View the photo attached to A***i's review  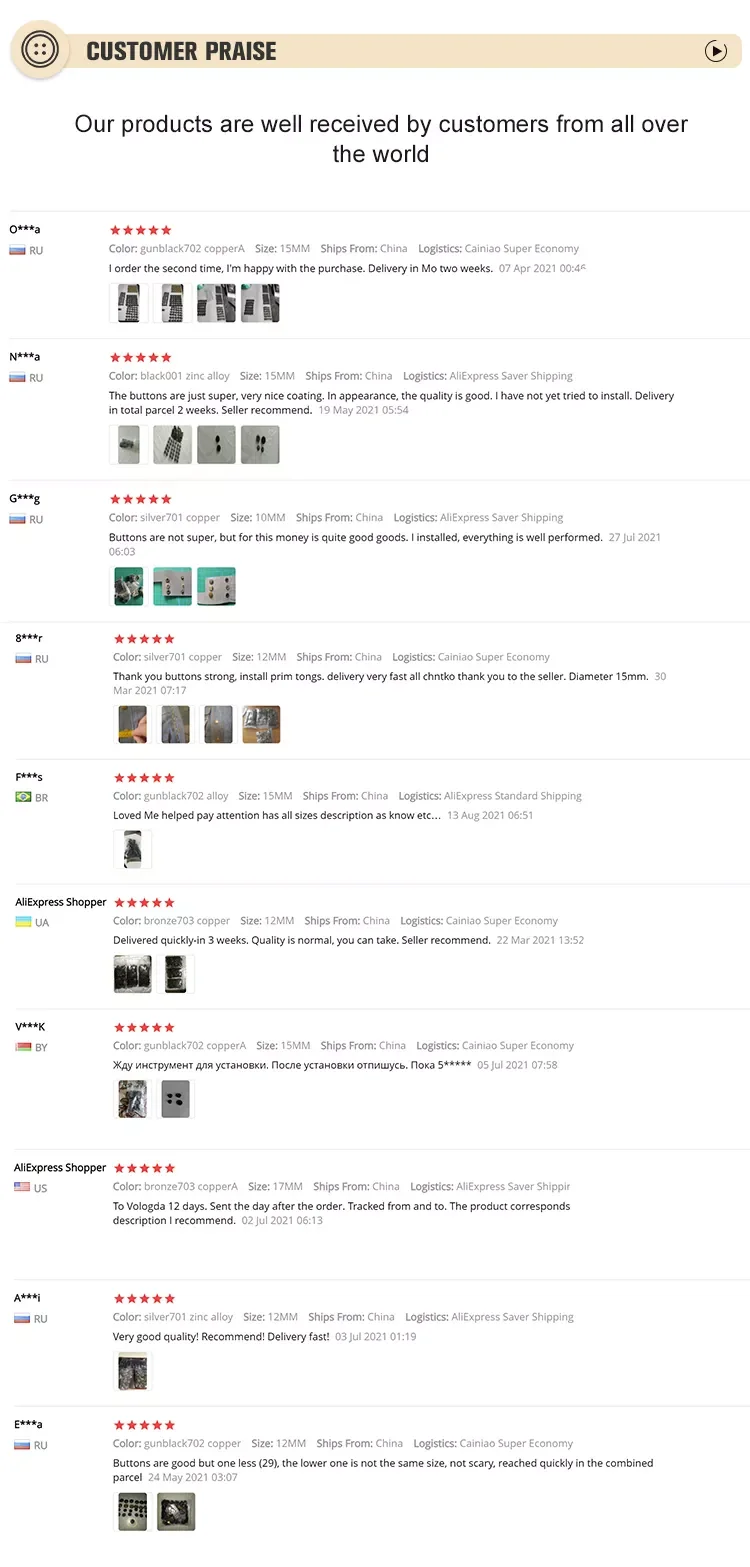[x=132, y=1371]
